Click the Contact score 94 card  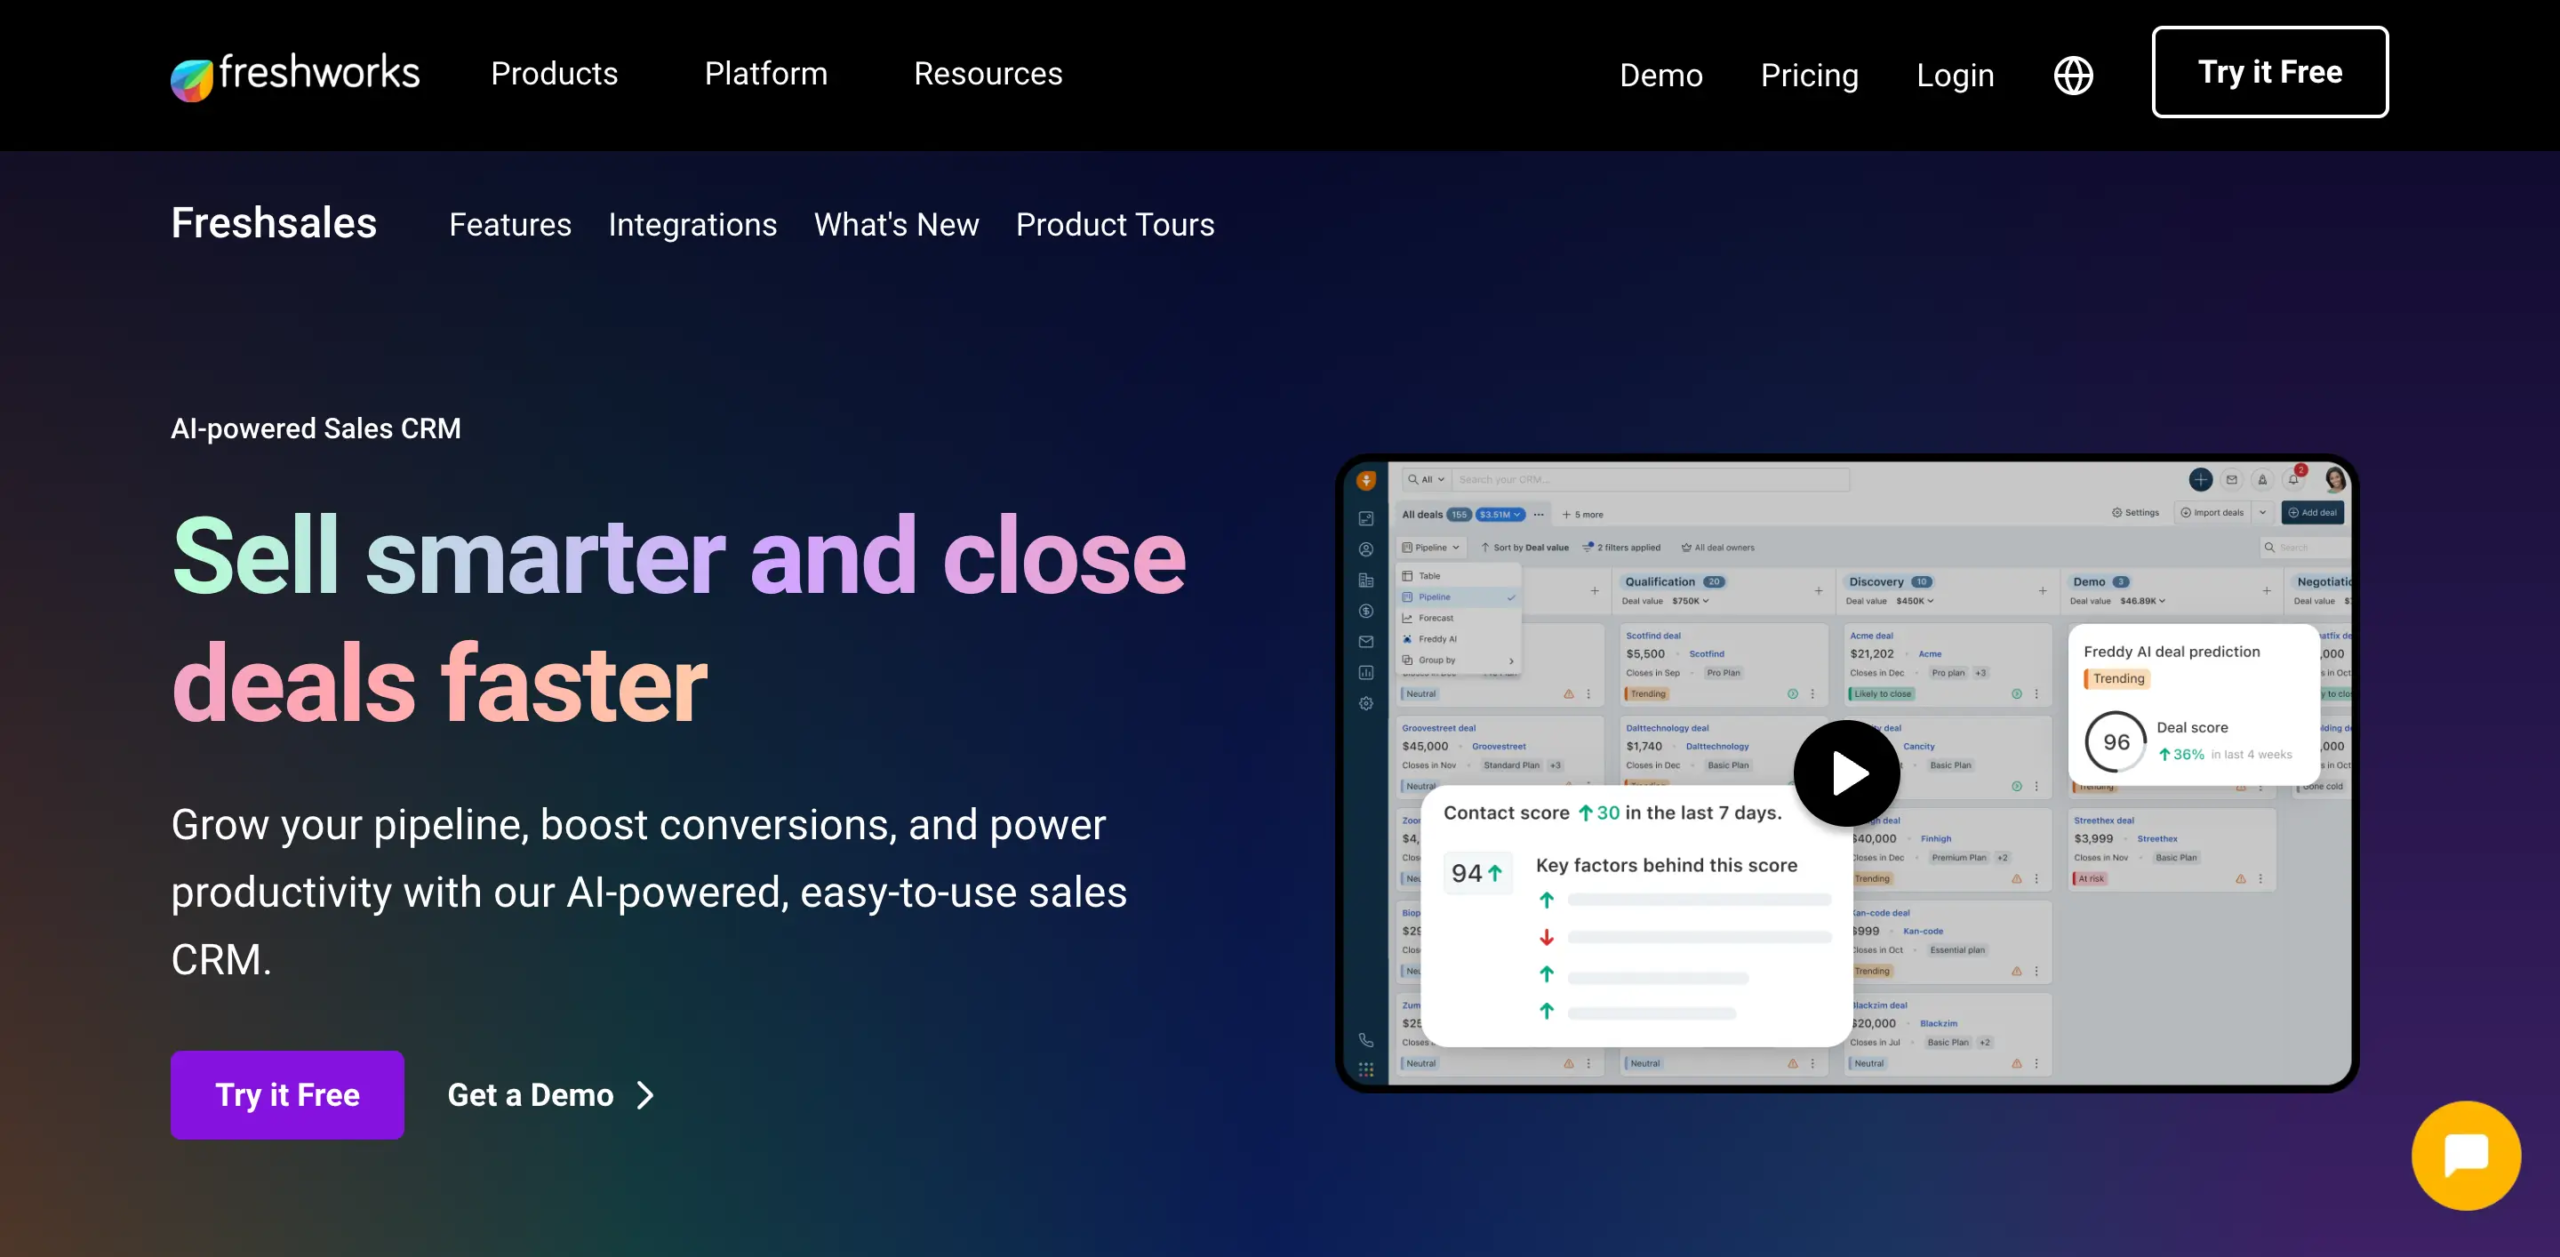(1637, 916)
